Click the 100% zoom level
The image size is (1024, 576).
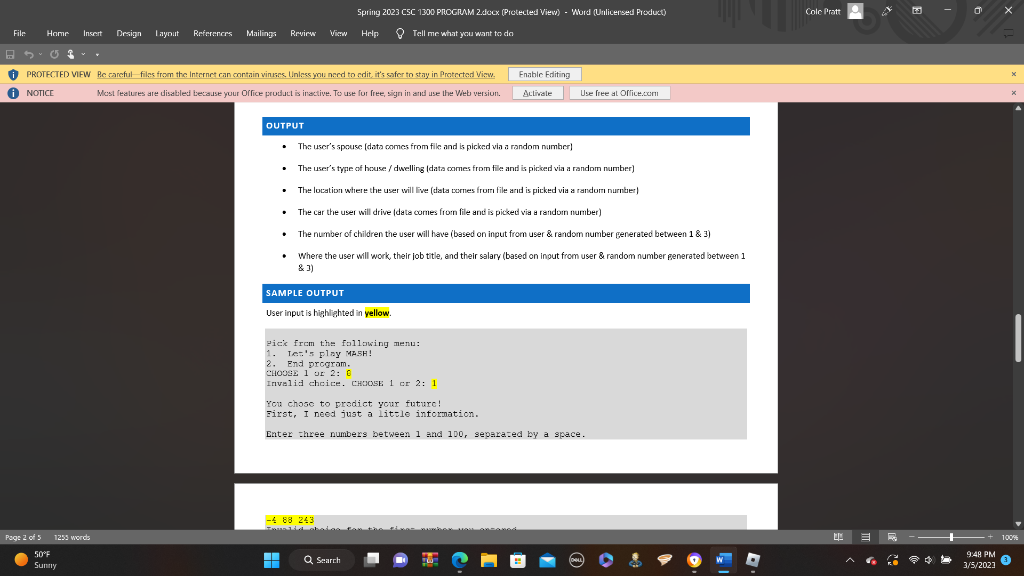(x=1010, y=537)
